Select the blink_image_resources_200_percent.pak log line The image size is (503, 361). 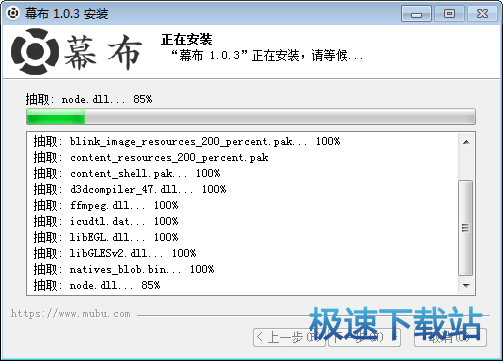point(187,141)
